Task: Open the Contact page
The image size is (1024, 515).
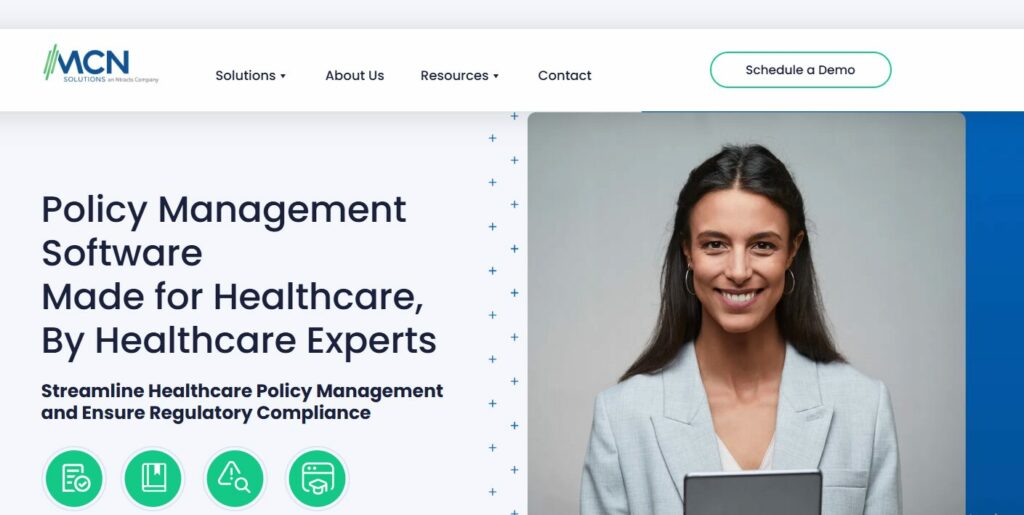Action: [x=564, y=76]
